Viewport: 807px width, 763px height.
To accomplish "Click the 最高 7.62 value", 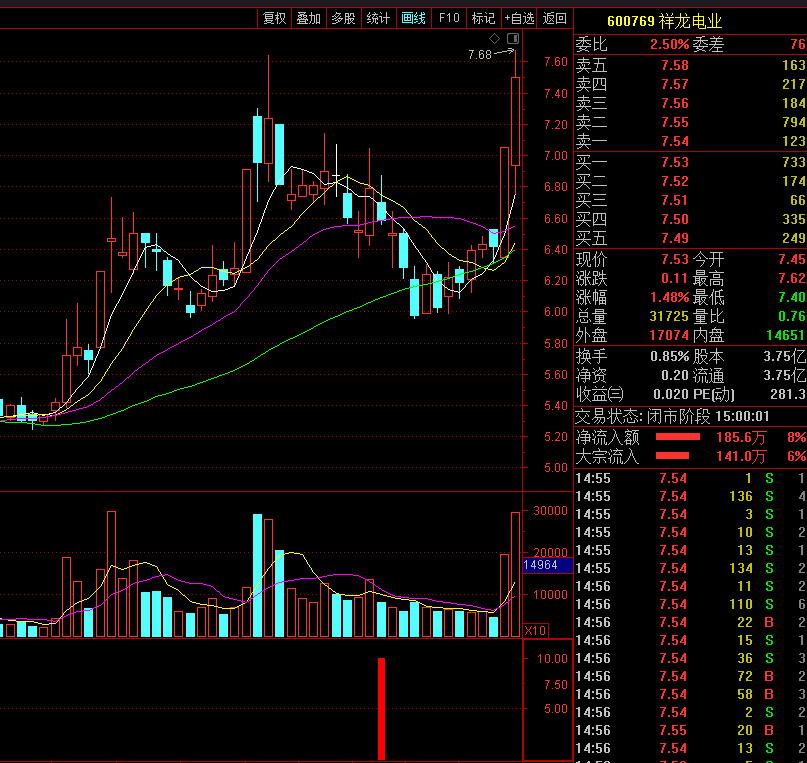I will (792, 278).
